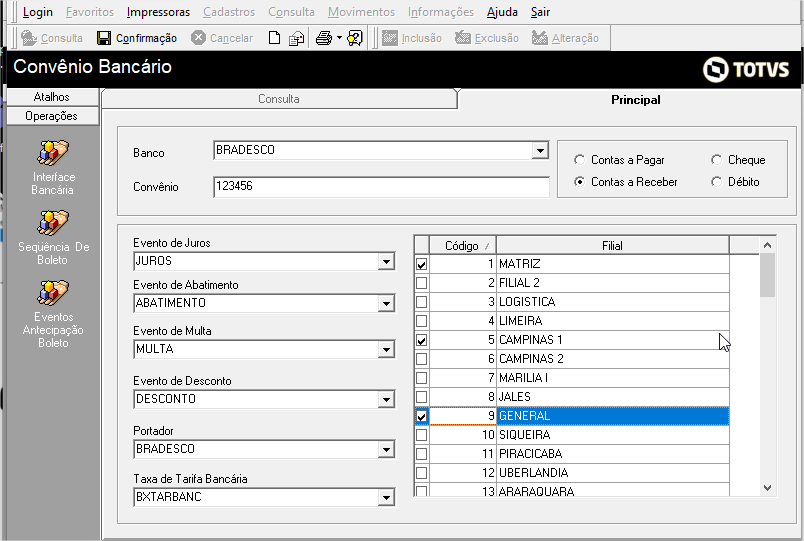Select the Cheque radio option
The height and width of the screenshot is (541, 804).
(x=716, y=160)
